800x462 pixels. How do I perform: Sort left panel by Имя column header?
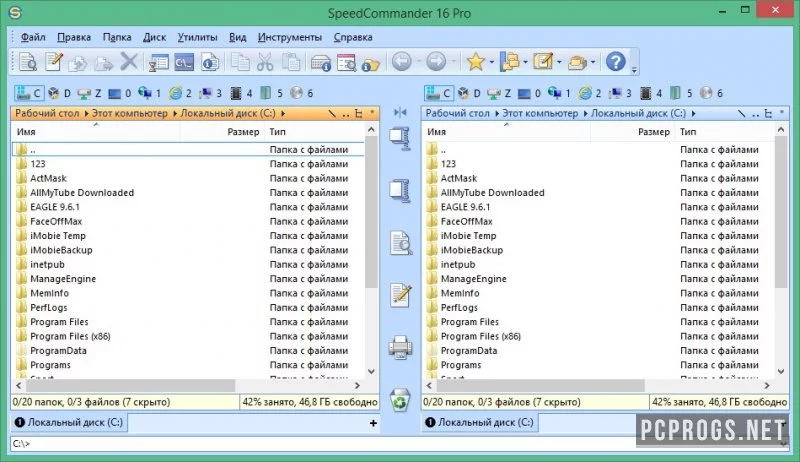(x=96, y=132)
